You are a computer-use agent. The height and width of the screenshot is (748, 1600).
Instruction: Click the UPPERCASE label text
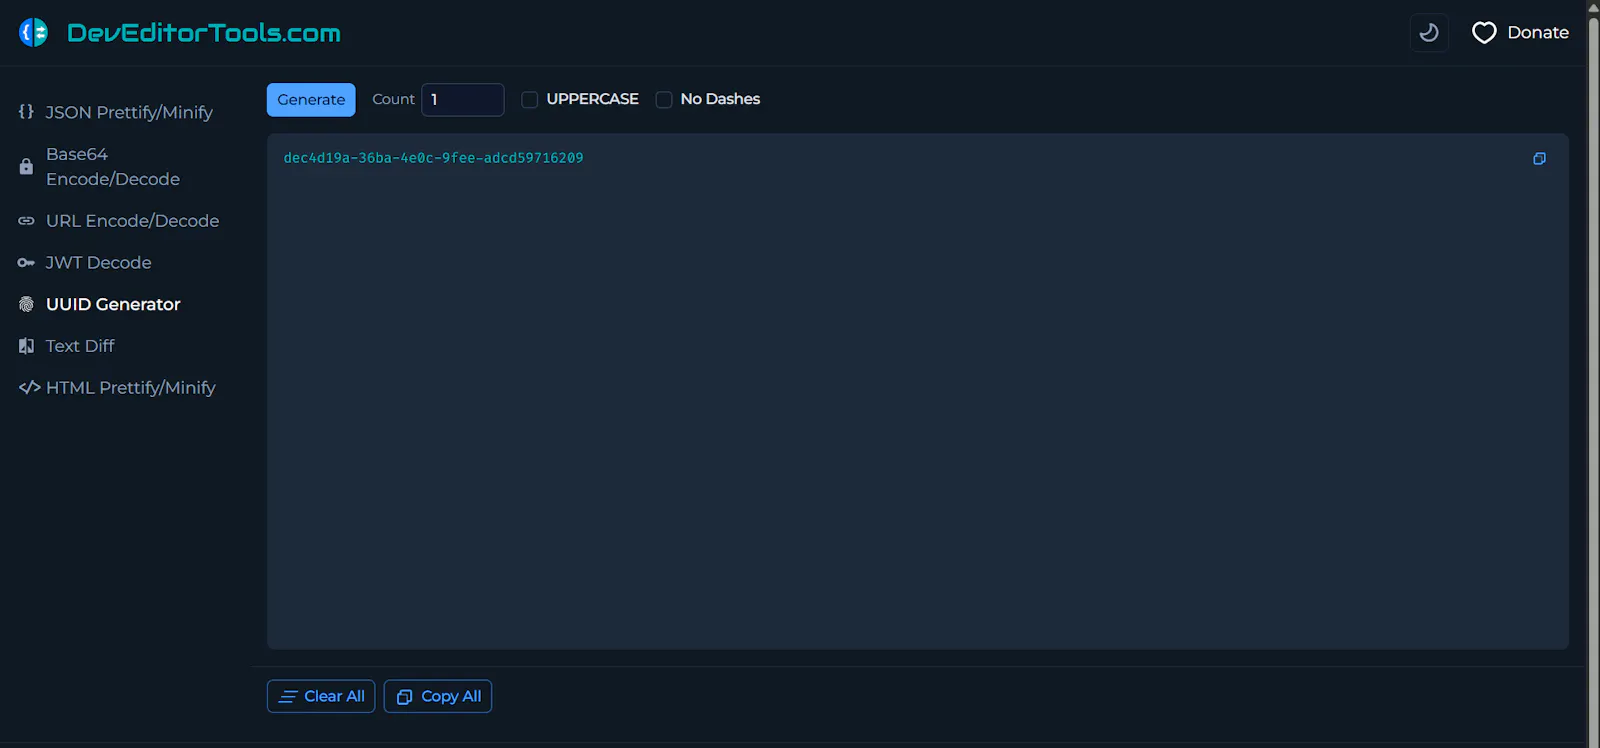(592, 99)
